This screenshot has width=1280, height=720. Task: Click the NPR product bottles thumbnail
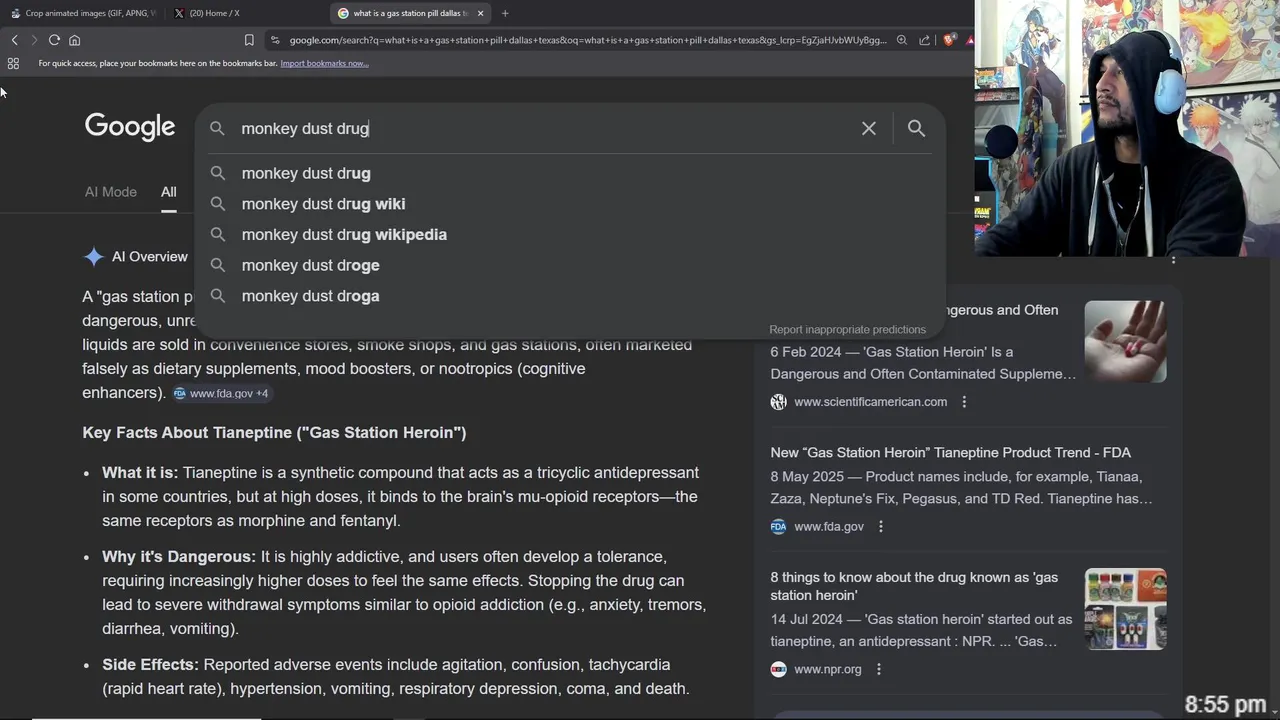click(x=1125, y=609)
